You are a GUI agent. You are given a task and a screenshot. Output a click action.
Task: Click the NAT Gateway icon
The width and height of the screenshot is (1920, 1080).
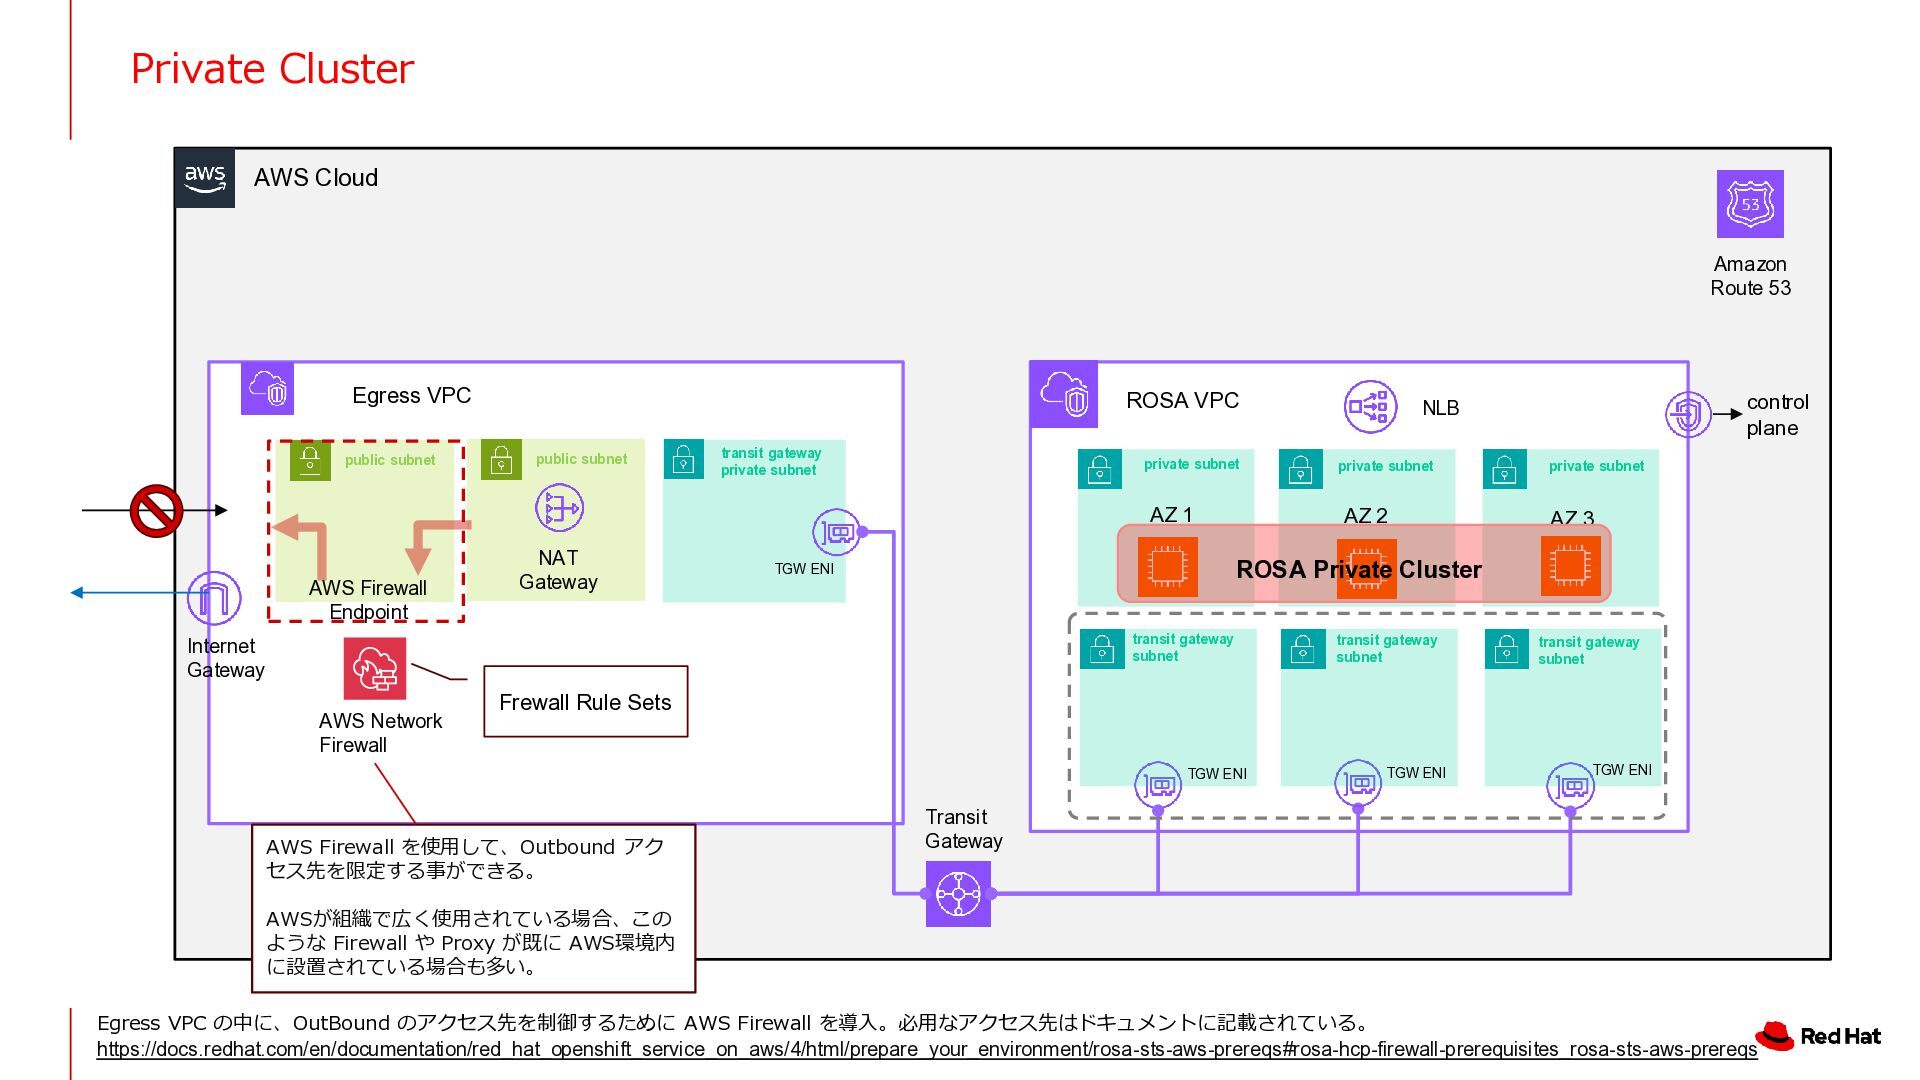[559, 508]
